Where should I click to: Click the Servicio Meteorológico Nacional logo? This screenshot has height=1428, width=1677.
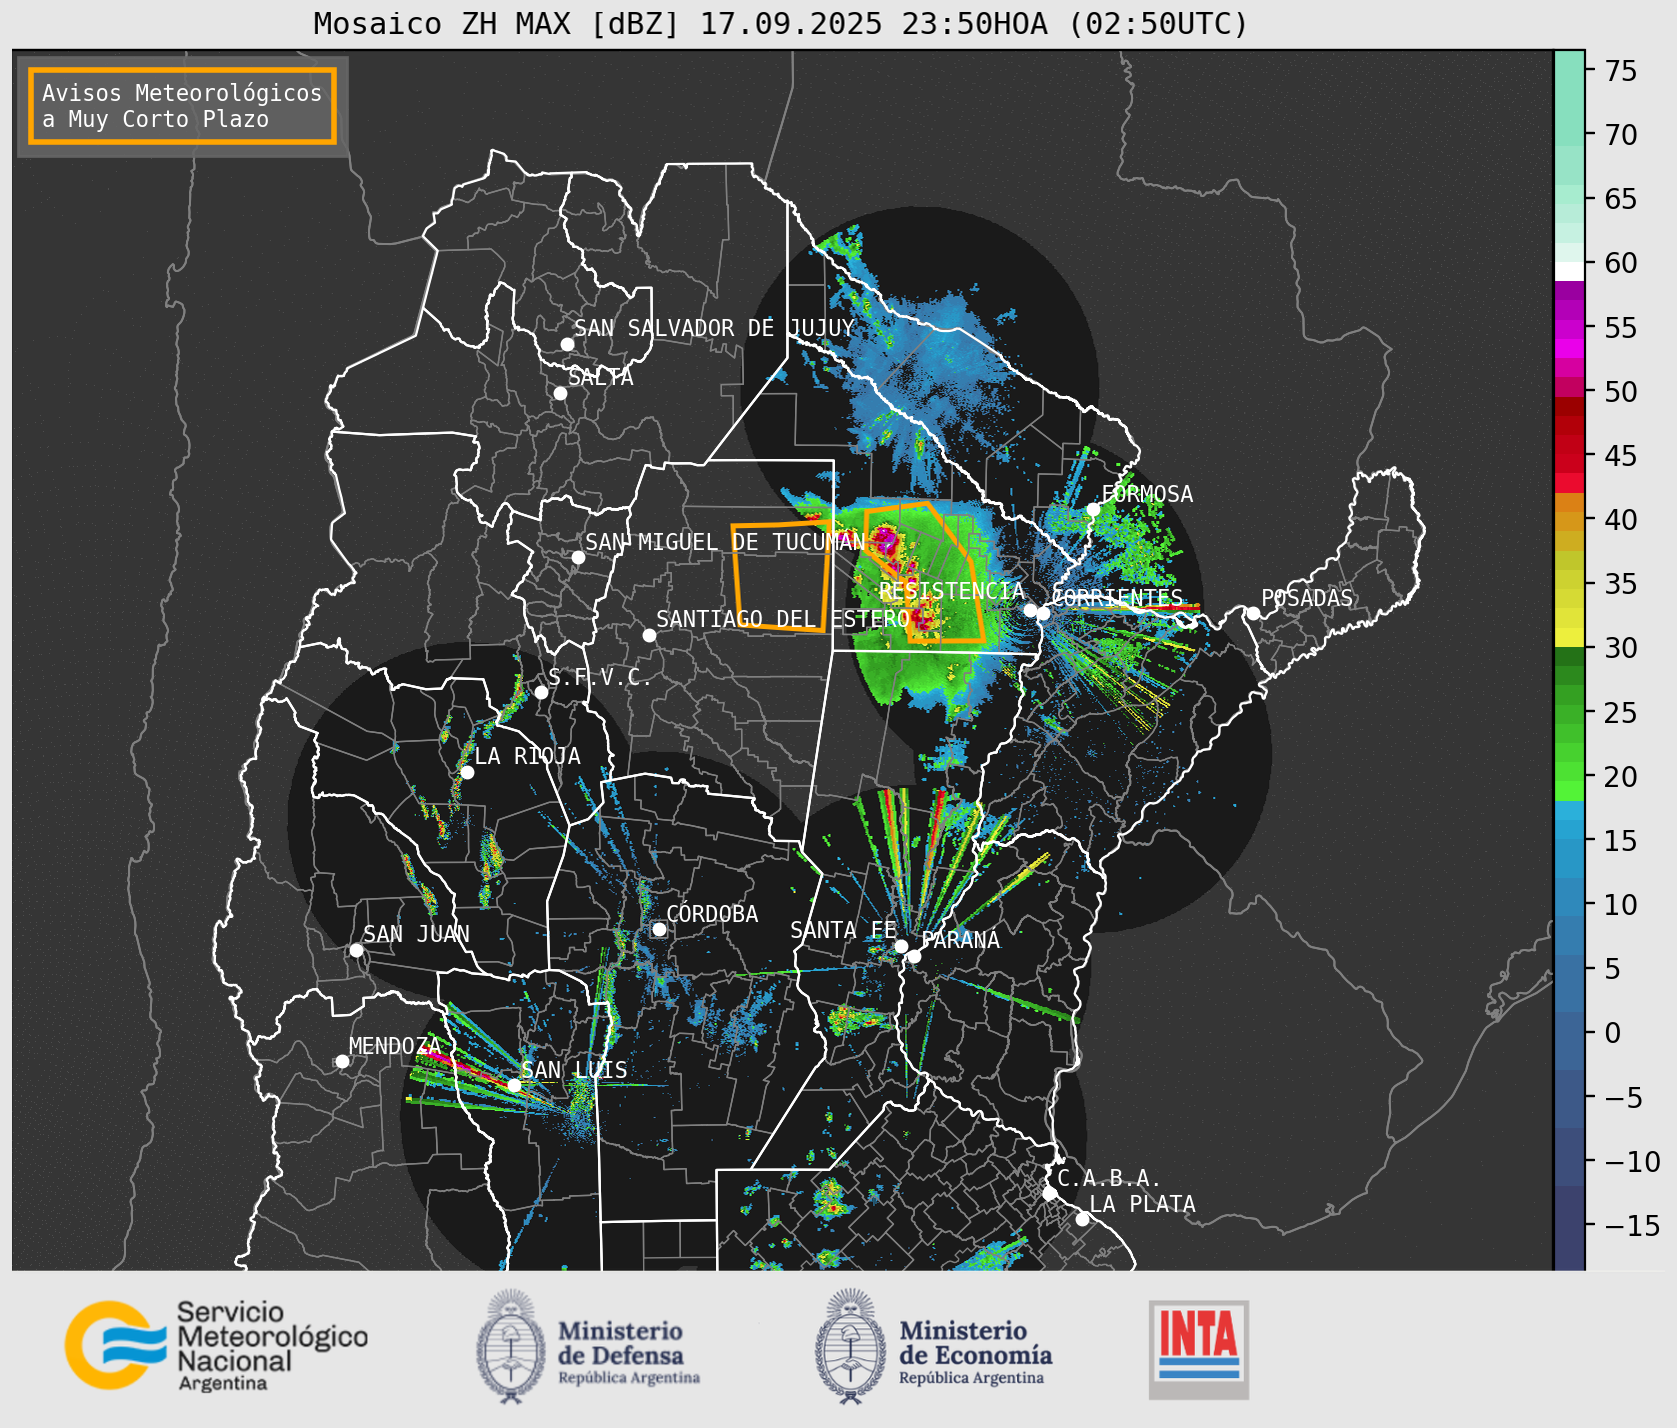pyautogui.click(x=216, y=1345)
